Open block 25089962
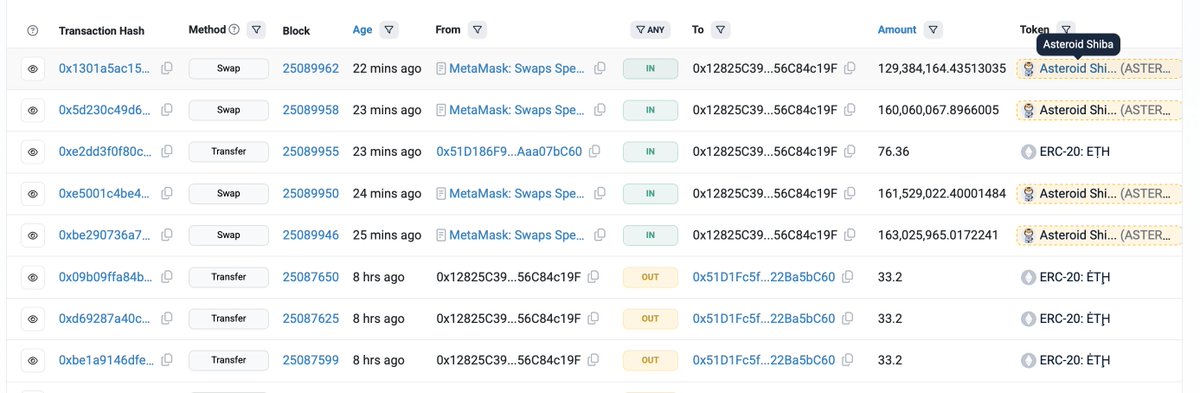This screenshot has height=393, width=1200. pos(311,69)
